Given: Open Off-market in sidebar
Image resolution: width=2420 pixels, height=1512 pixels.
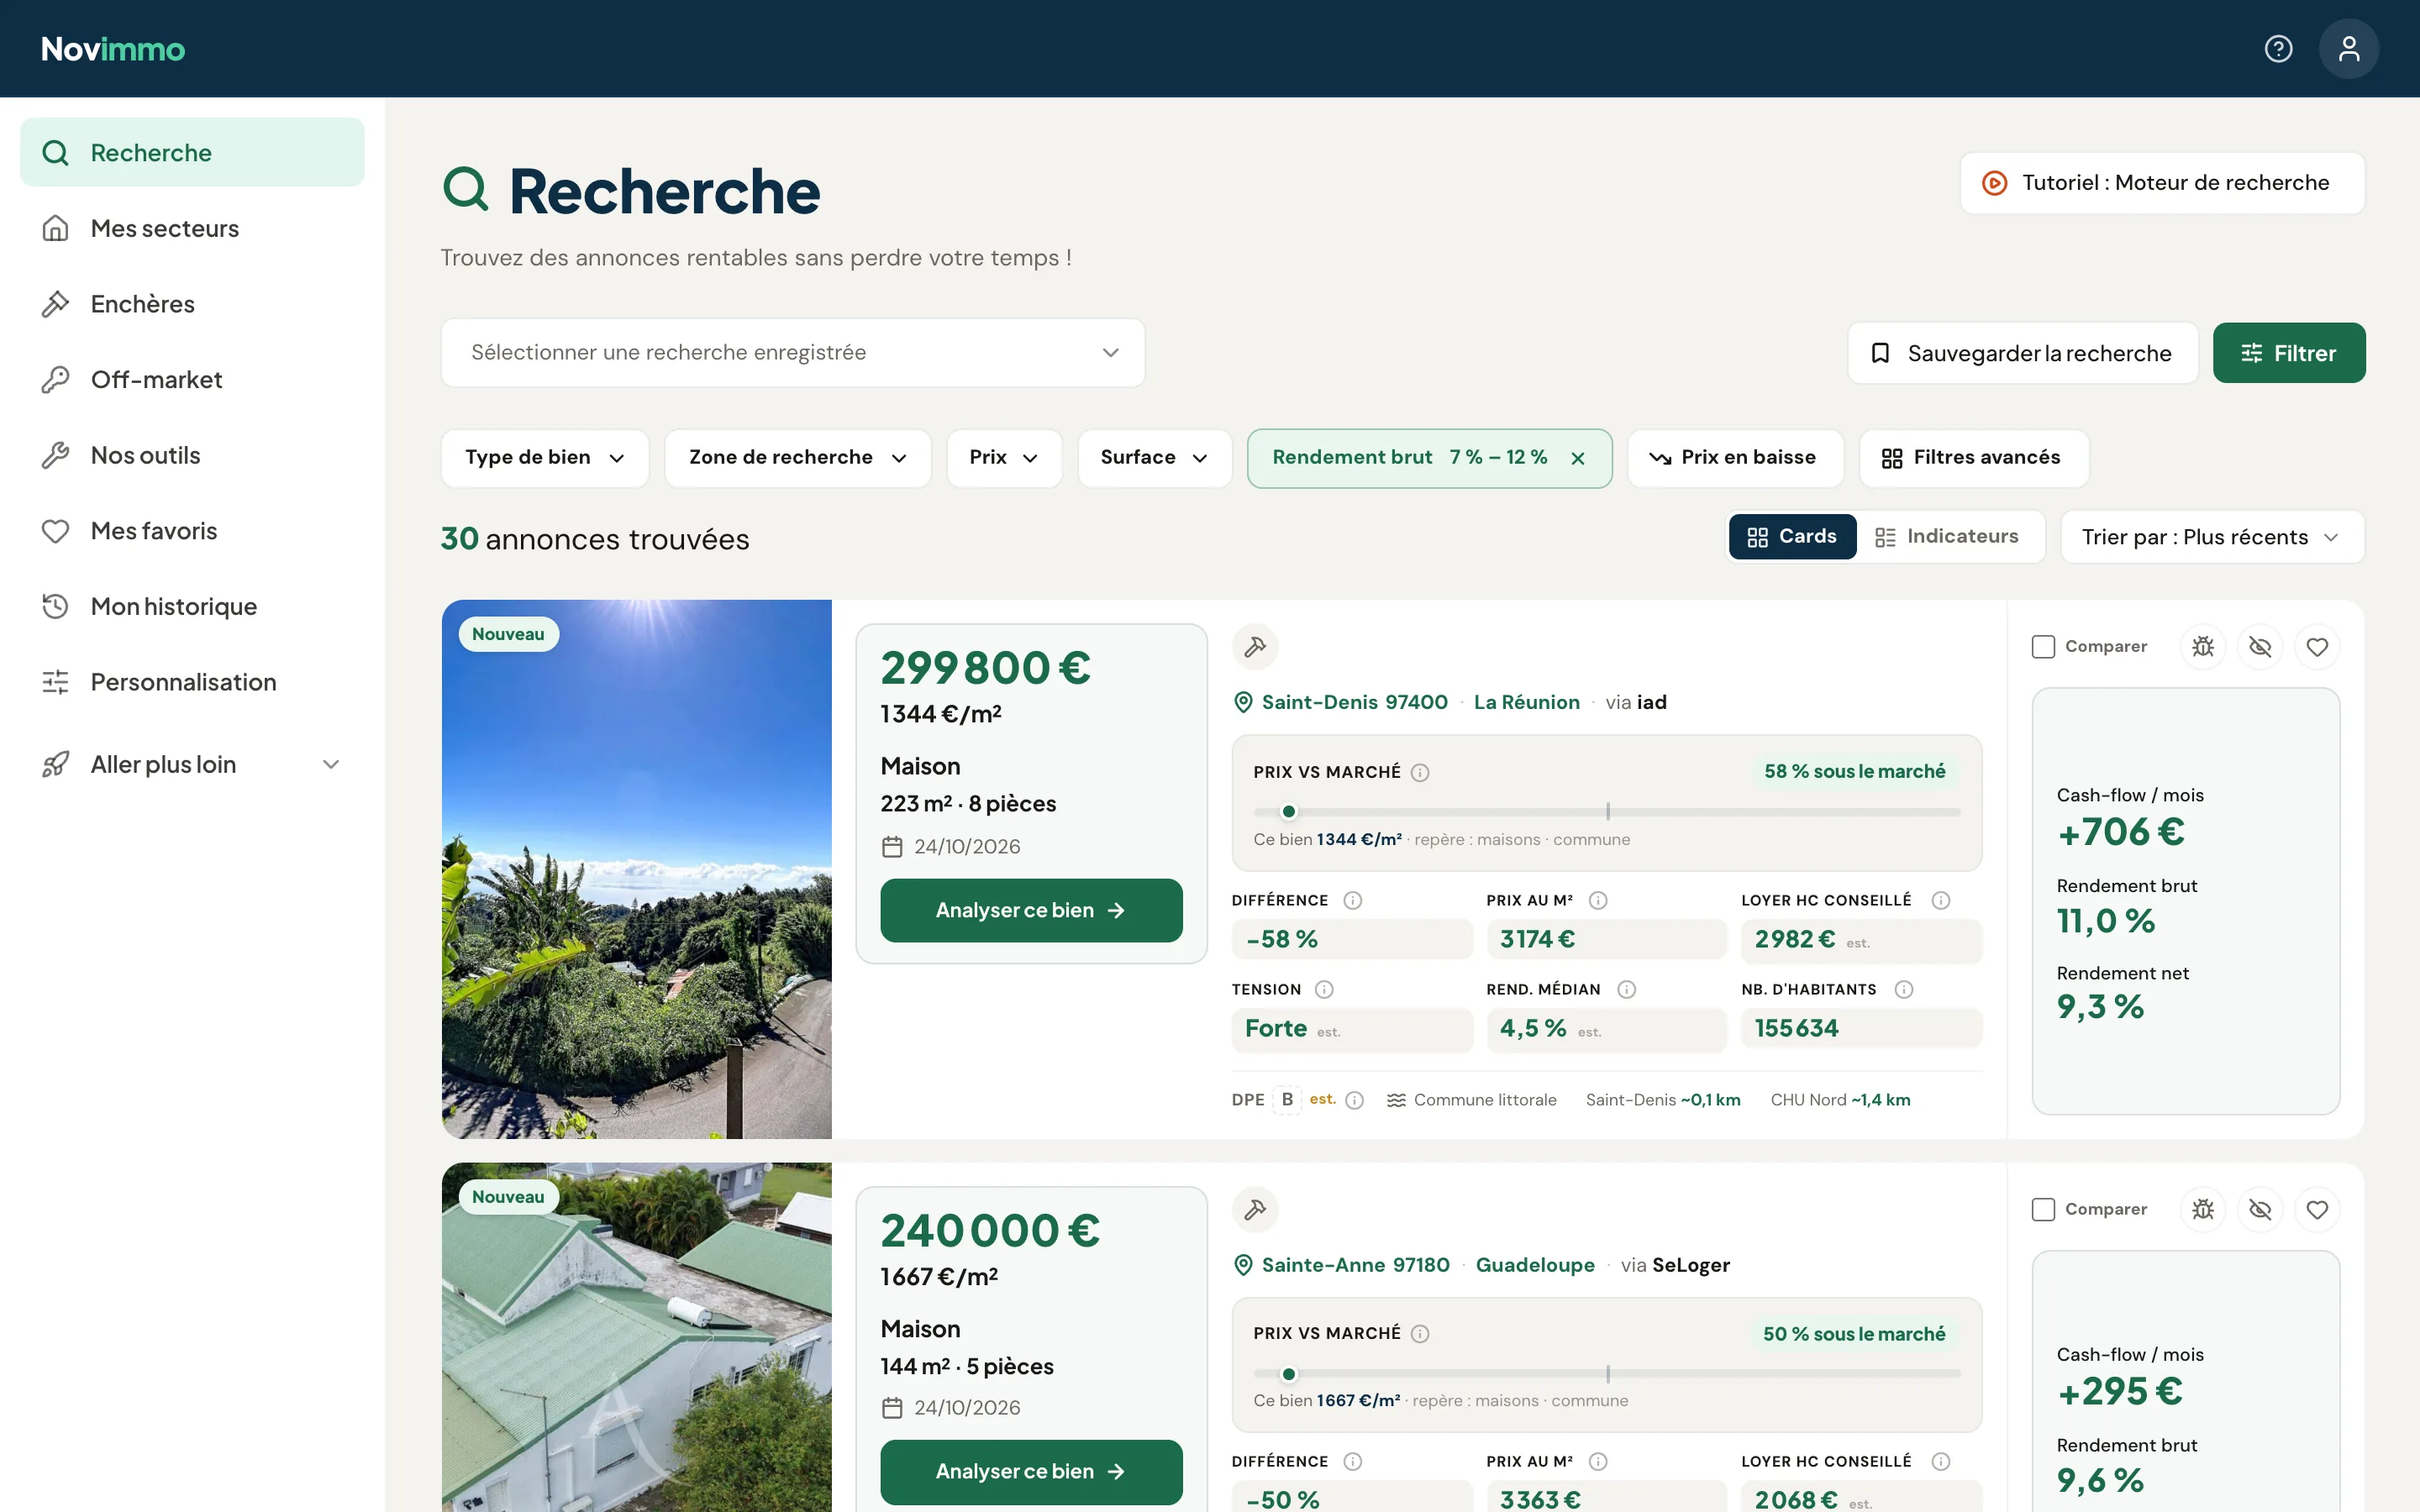Looking at the screenshot, I should coord(192,380).
